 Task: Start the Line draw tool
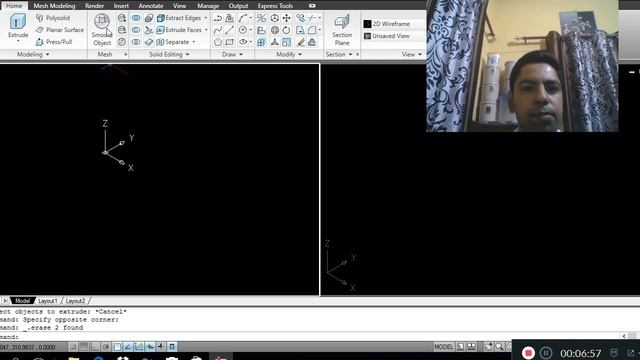point(230,30)
